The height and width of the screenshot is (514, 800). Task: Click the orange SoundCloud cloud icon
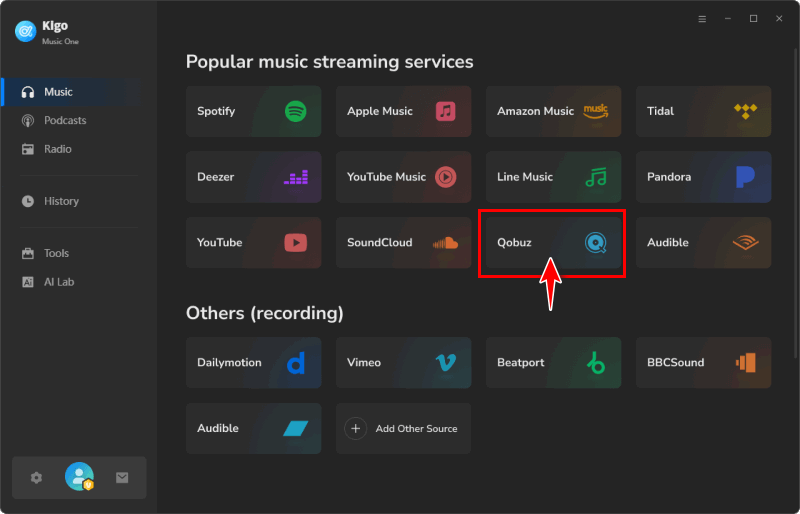(x=445, y=243)
